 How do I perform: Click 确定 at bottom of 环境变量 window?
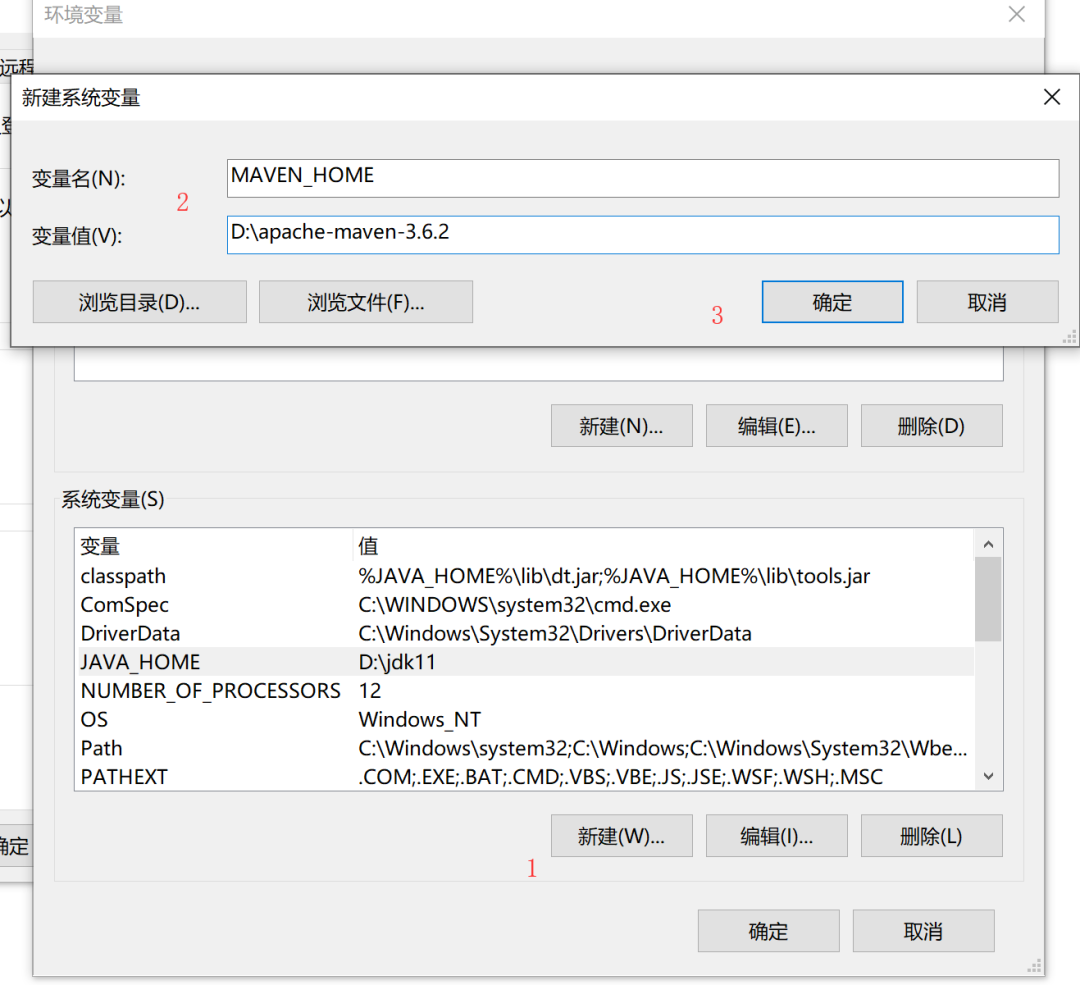click(x=768, y=931)
